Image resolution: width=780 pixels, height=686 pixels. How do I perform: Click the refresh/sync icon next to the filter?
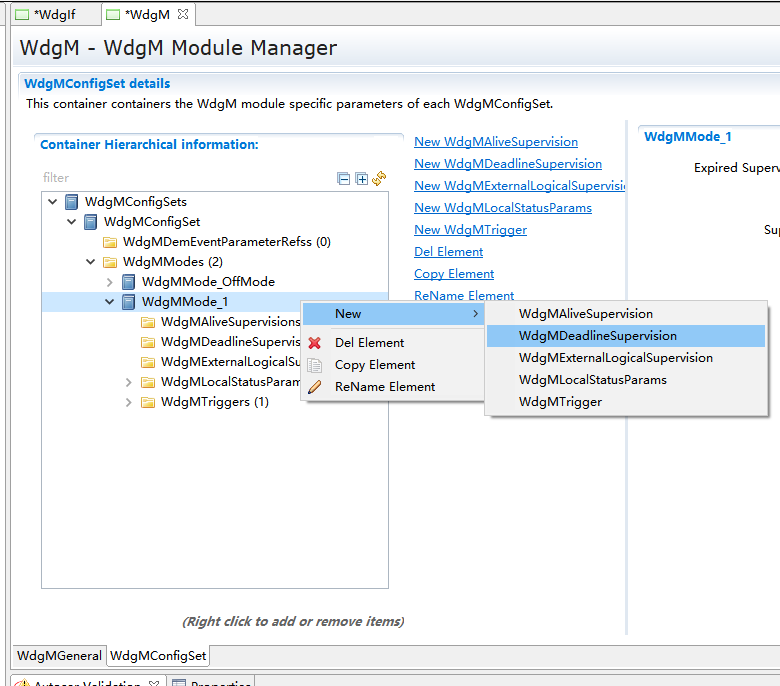pos(379,179)
